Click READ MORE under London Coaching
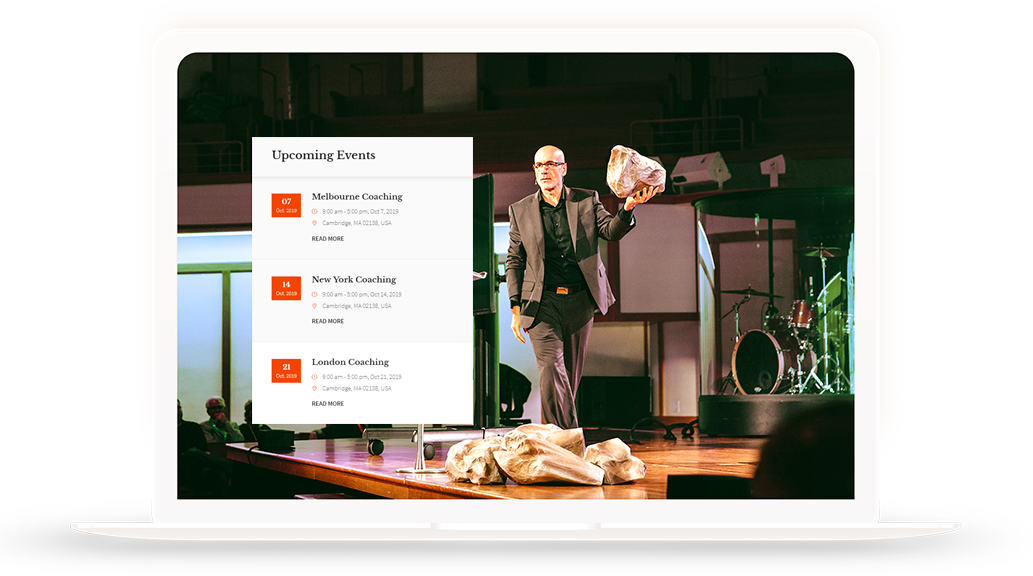This screenshot has width=1033, height=576. [x=328, y=403]
